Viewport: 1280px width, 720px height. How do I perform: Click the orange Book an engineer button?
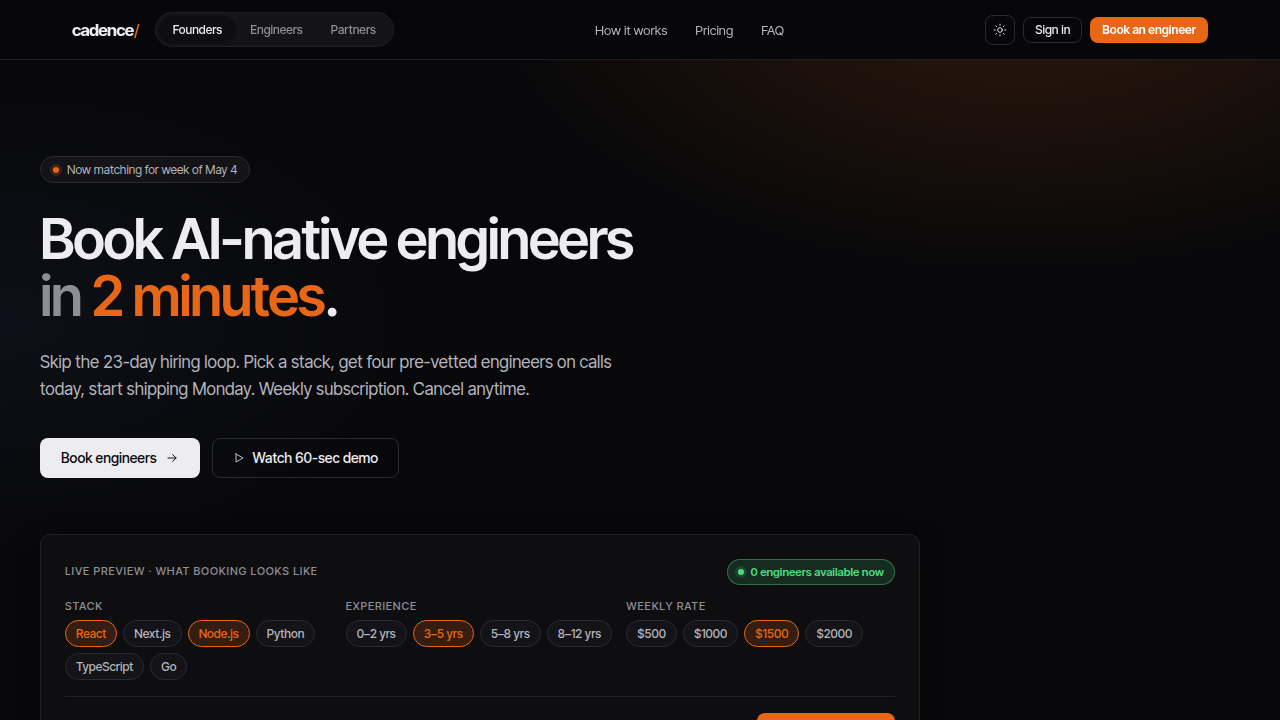[x=1149, y=30]
